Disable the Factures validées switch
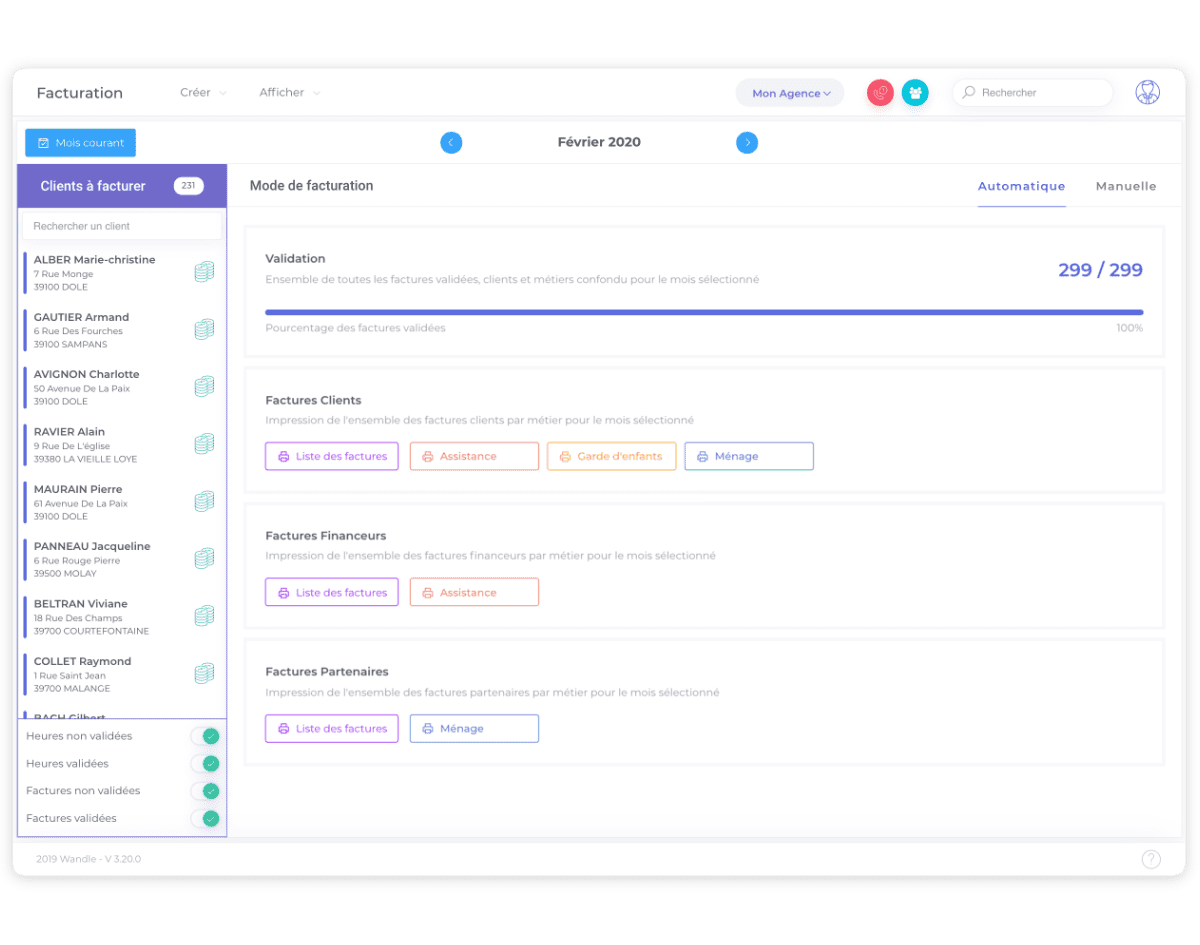Screen dimensions: 1200x945 coord(205,818)
